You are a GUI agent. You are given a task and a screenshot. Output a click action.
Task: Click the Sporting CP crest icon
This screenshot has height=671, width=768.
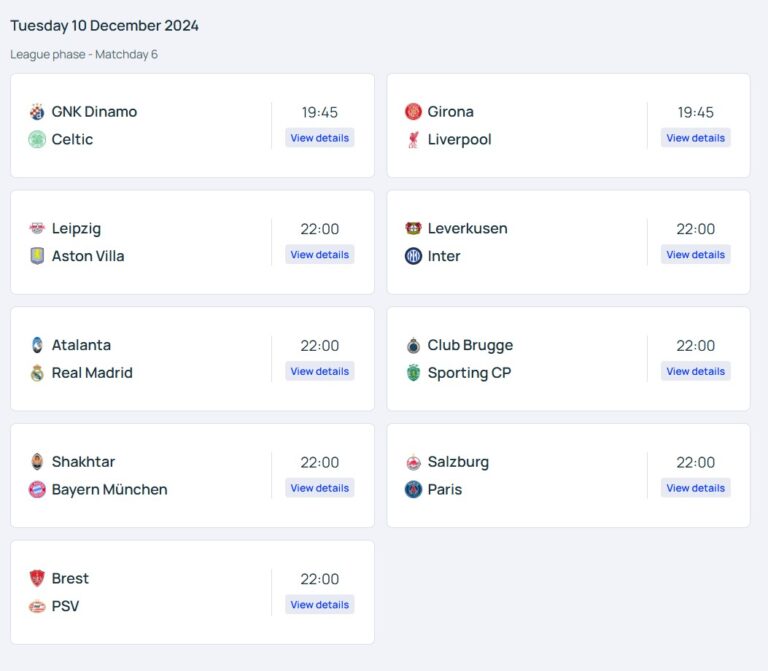coord(413,373)
